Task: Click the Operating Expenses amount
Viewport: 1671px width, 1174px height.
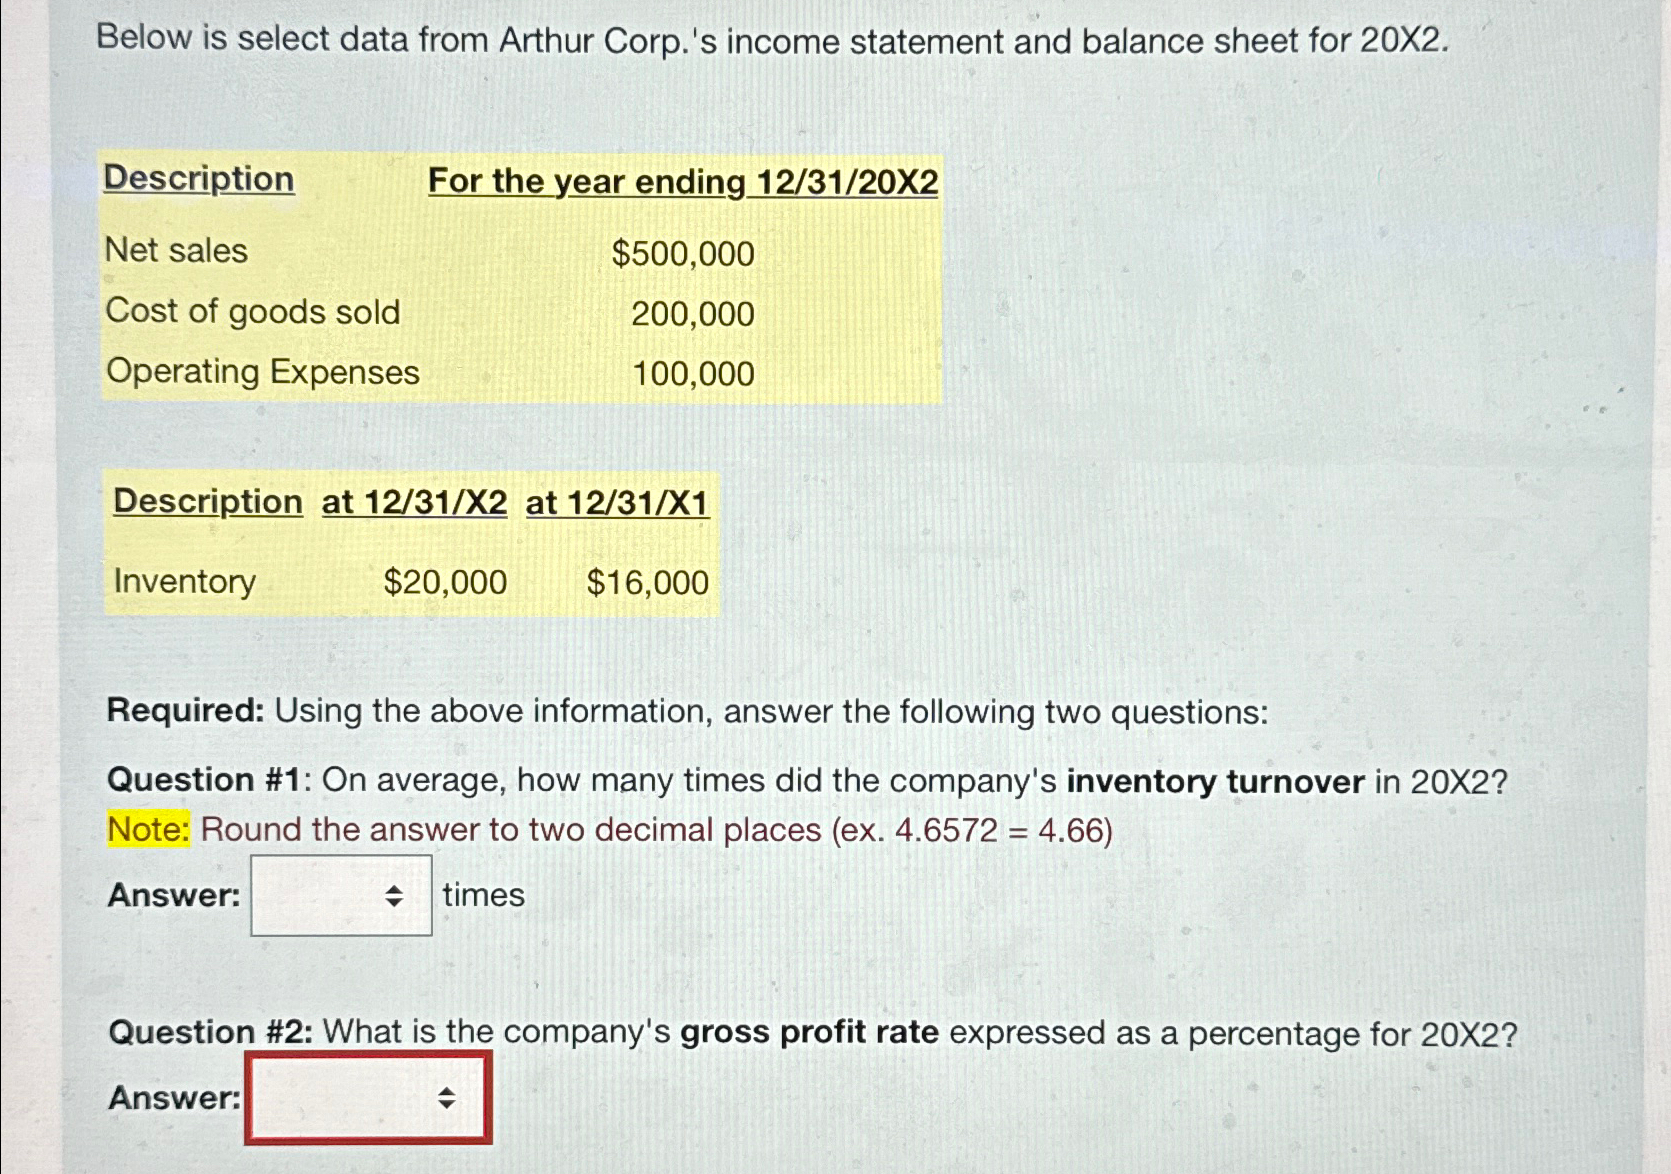Action: 693,373
